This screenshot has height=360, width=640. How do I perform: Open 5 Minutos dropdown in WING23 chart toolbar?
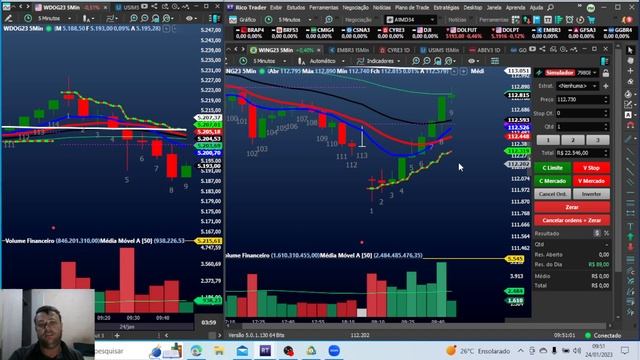click(284, 61)
